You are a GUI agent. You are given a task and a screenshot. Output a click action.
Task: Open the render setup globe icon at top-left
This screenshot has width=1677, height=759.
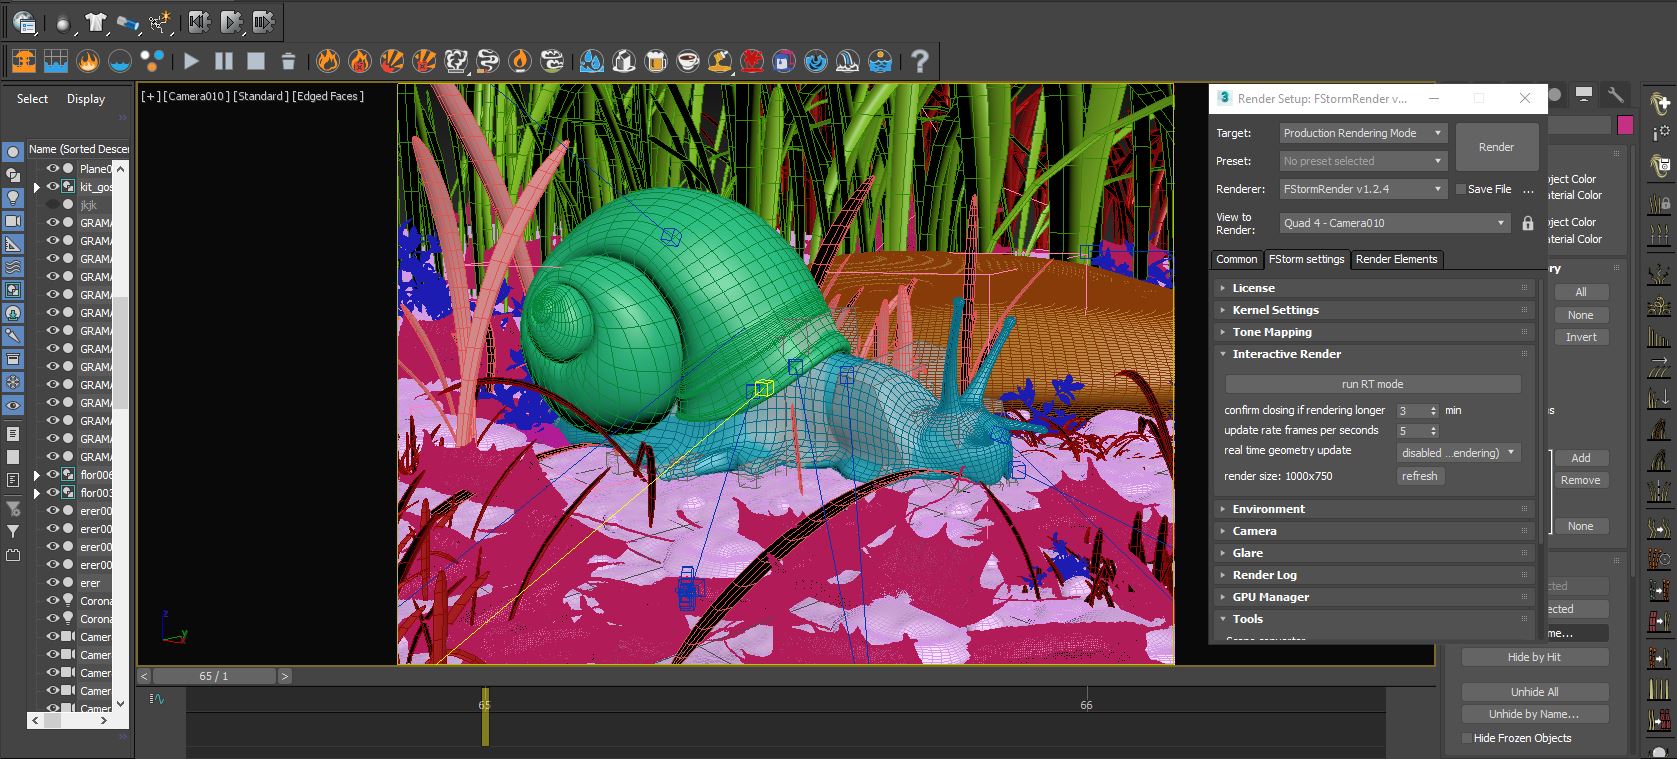(24, 22)
